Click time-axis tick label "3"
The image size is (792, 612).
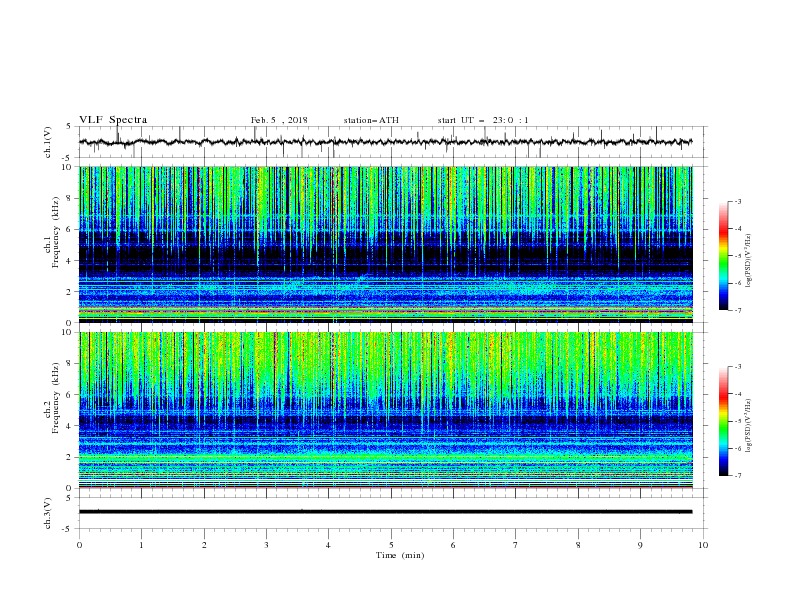(266, 545)
